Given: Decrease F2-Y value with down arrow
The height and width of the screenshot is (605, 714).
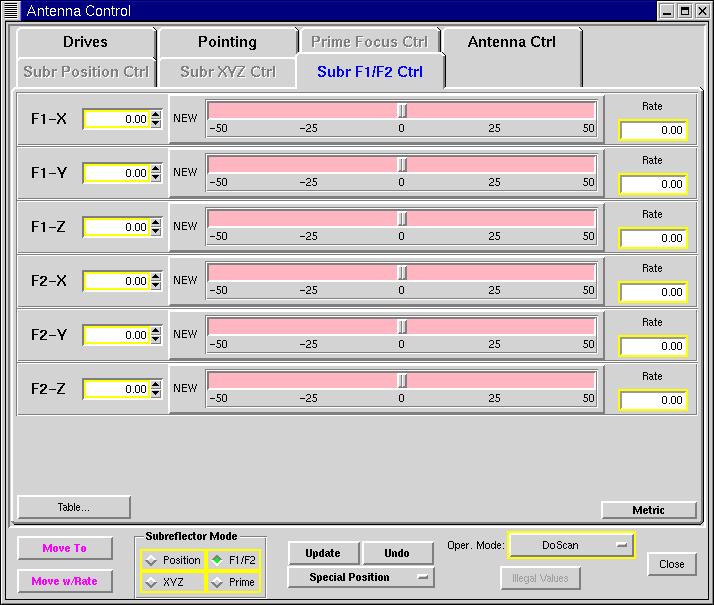Looking at the screenshot, I should [156, 339].
